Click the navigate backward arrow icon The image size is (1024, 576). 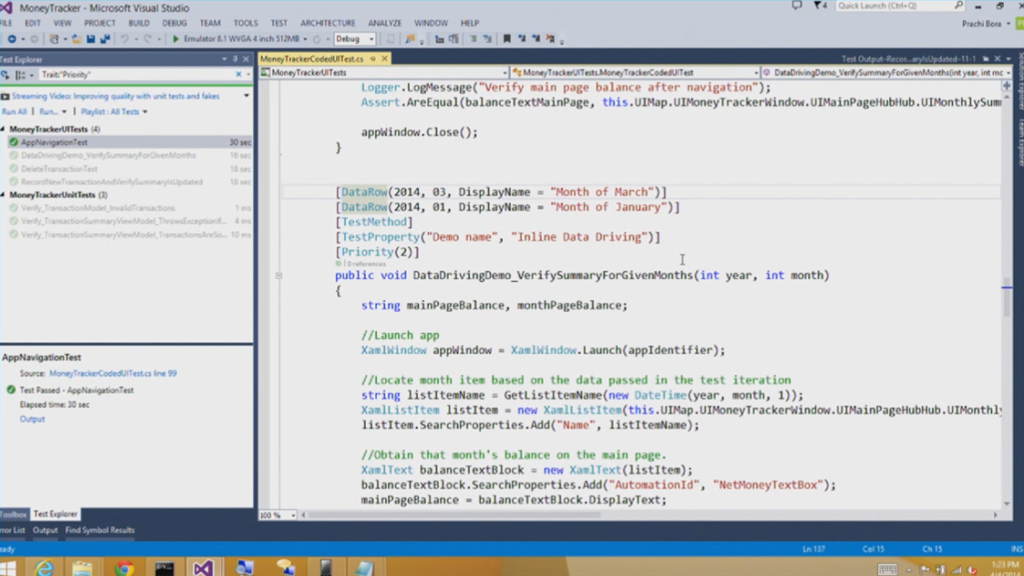pyautogui.click(x=12, y=39)
